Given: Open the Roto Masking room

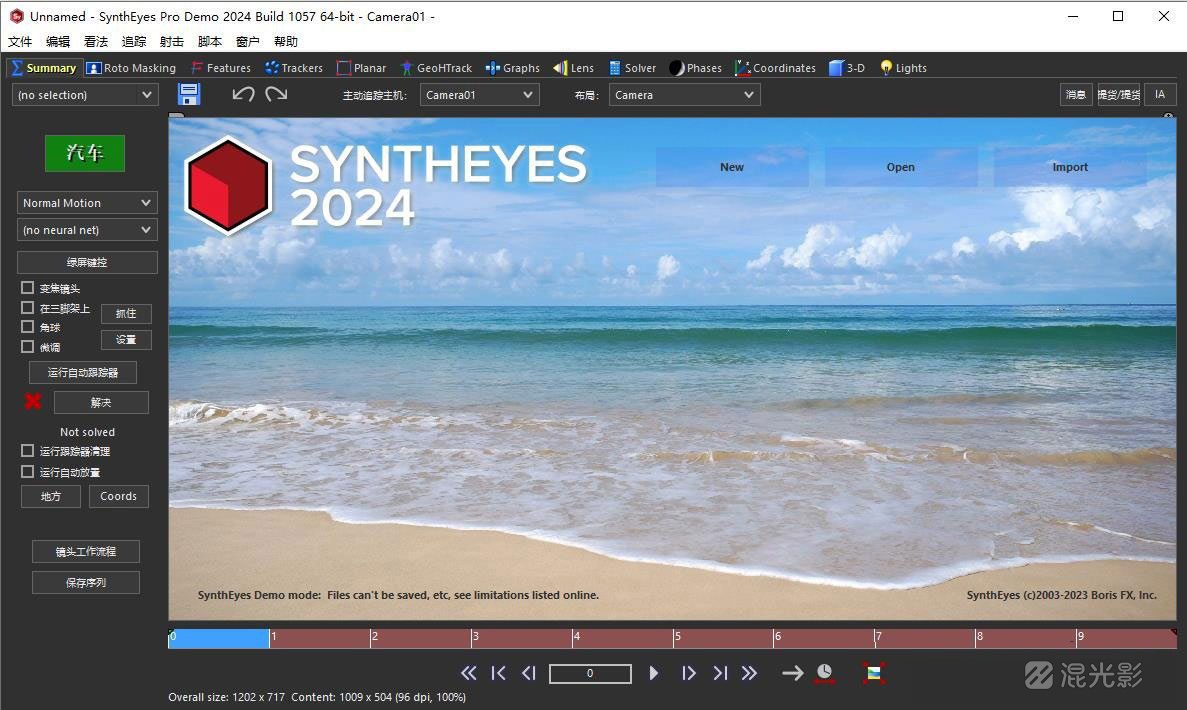Looking at the screenshot, I should [131, 68].
